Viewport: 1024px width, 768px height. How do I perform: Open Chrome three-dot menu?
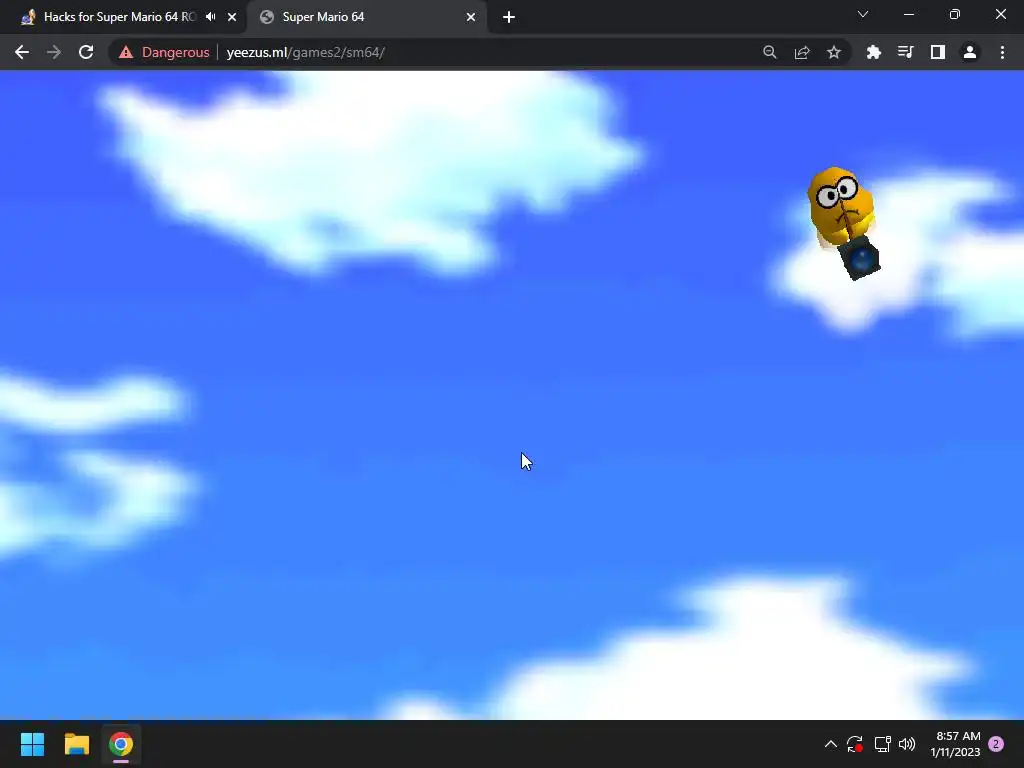(x=1002, y=52)
